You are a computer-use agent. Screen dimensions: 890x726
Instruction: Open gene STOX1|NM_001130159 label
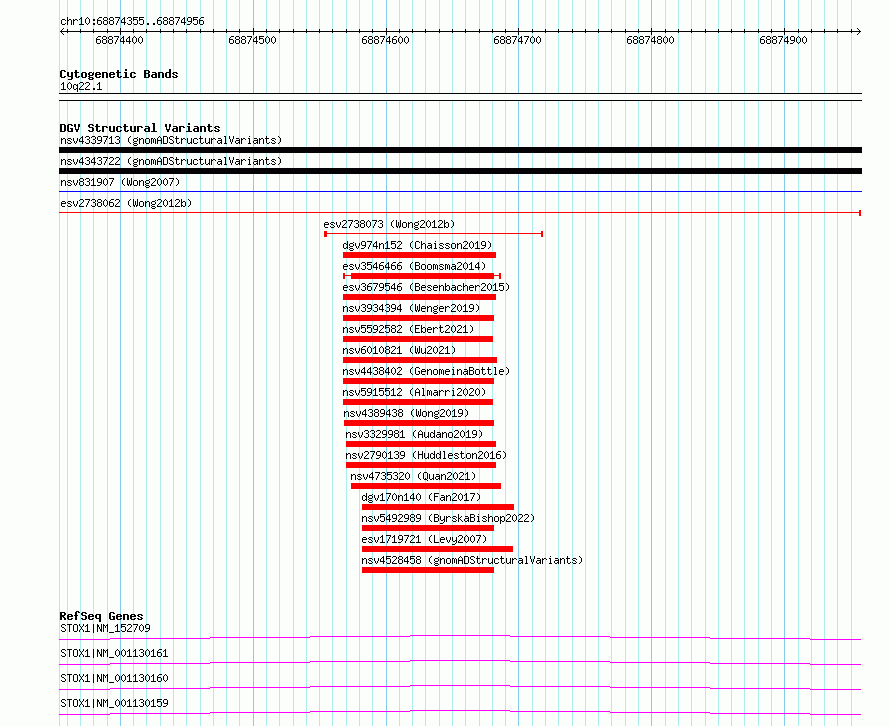[114, 703]
